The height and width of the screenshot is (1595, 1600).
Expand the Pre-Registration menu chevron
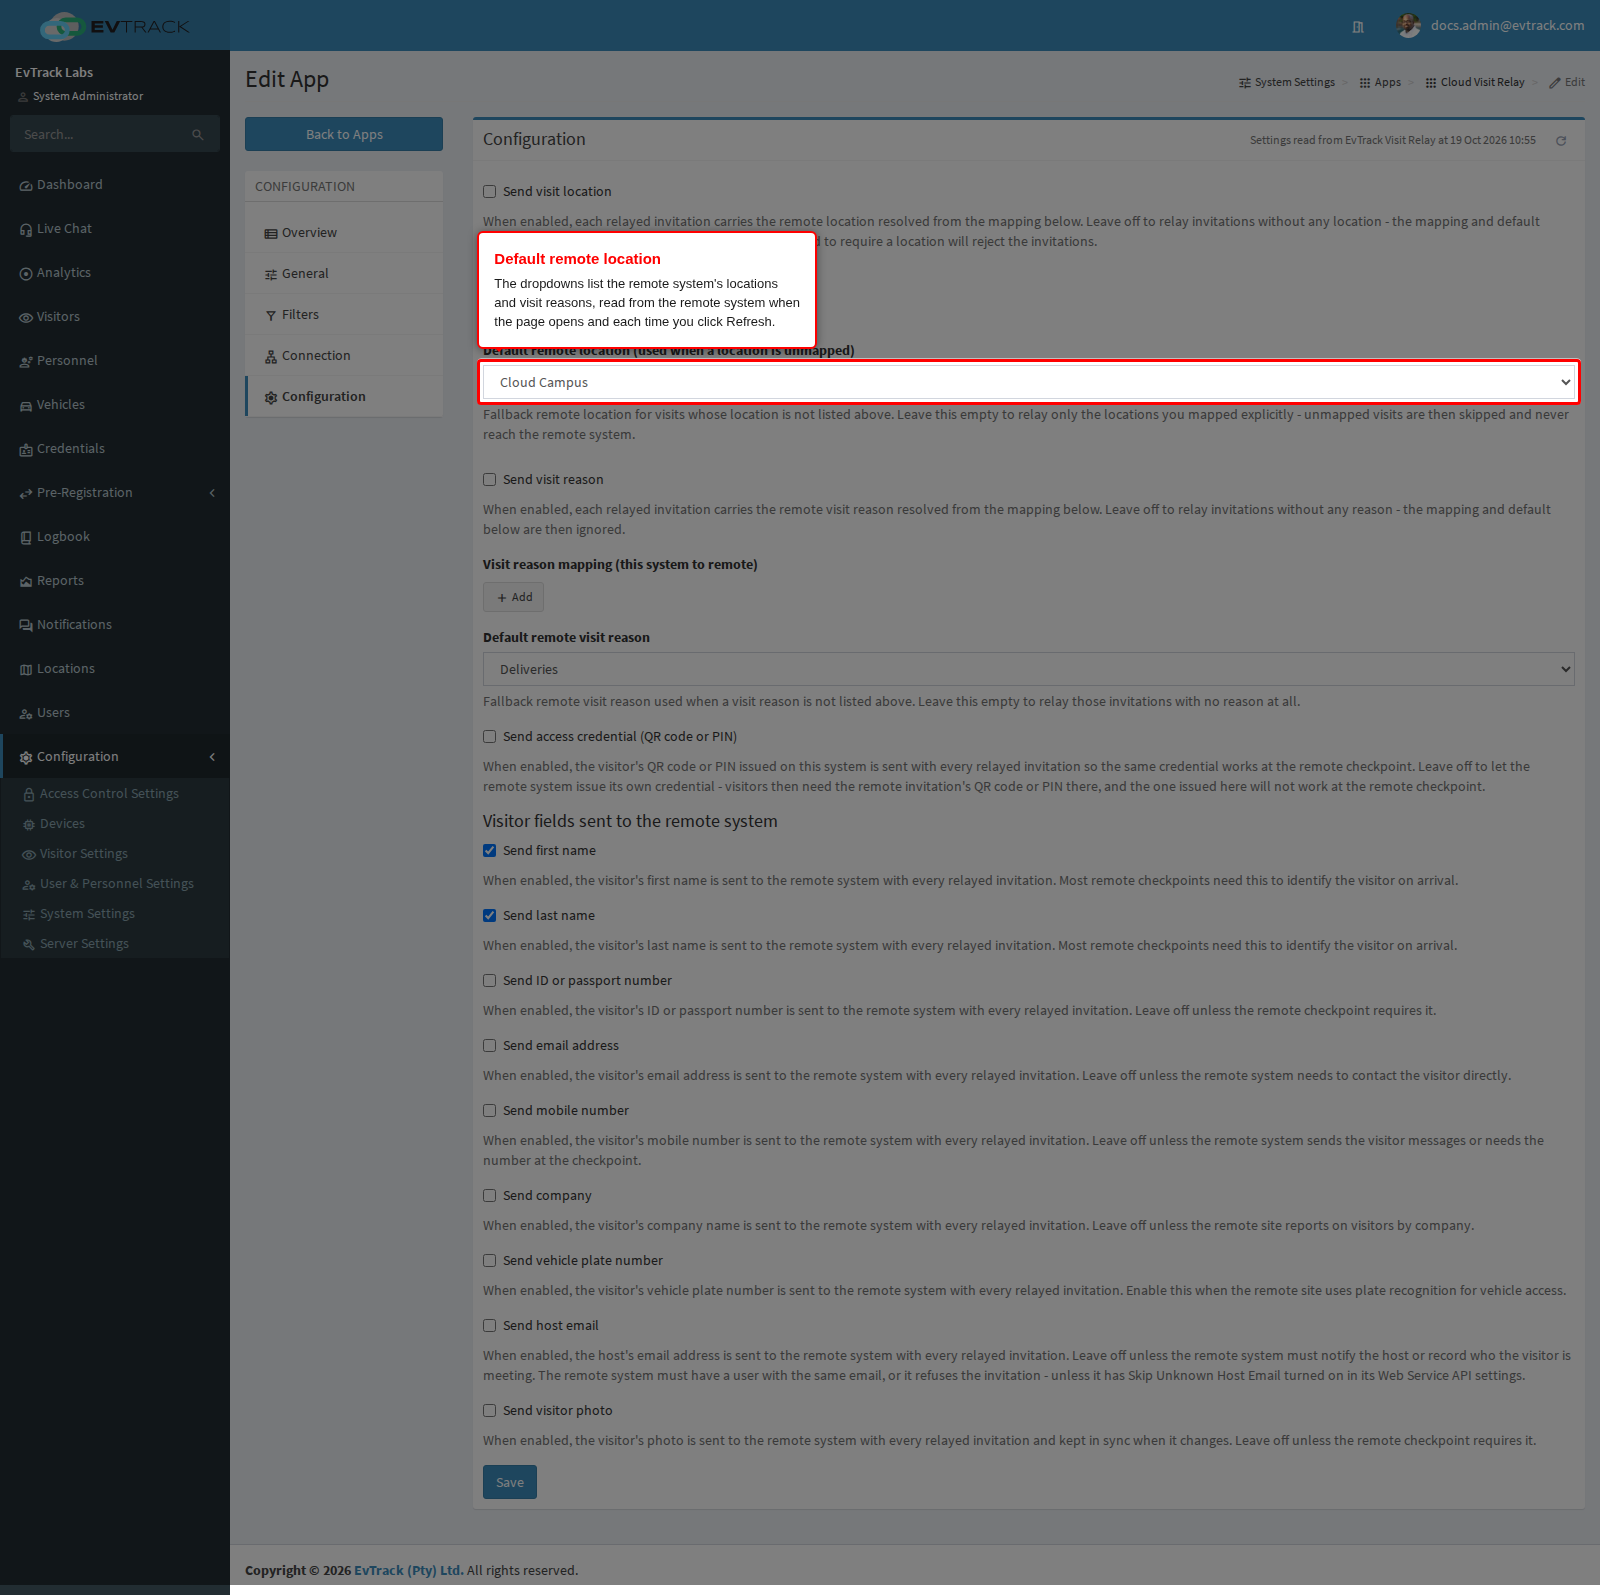pos(212,493)
